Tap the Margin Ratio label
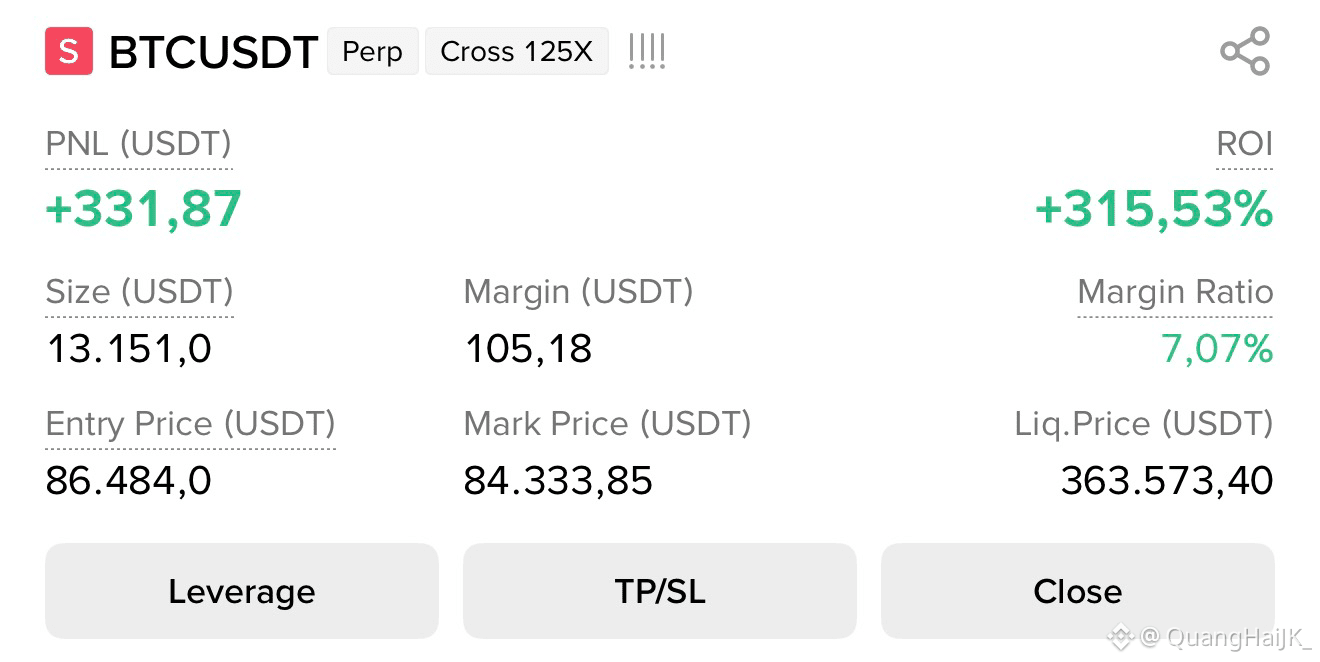 pyautogui.click(x=1175, y=292)
